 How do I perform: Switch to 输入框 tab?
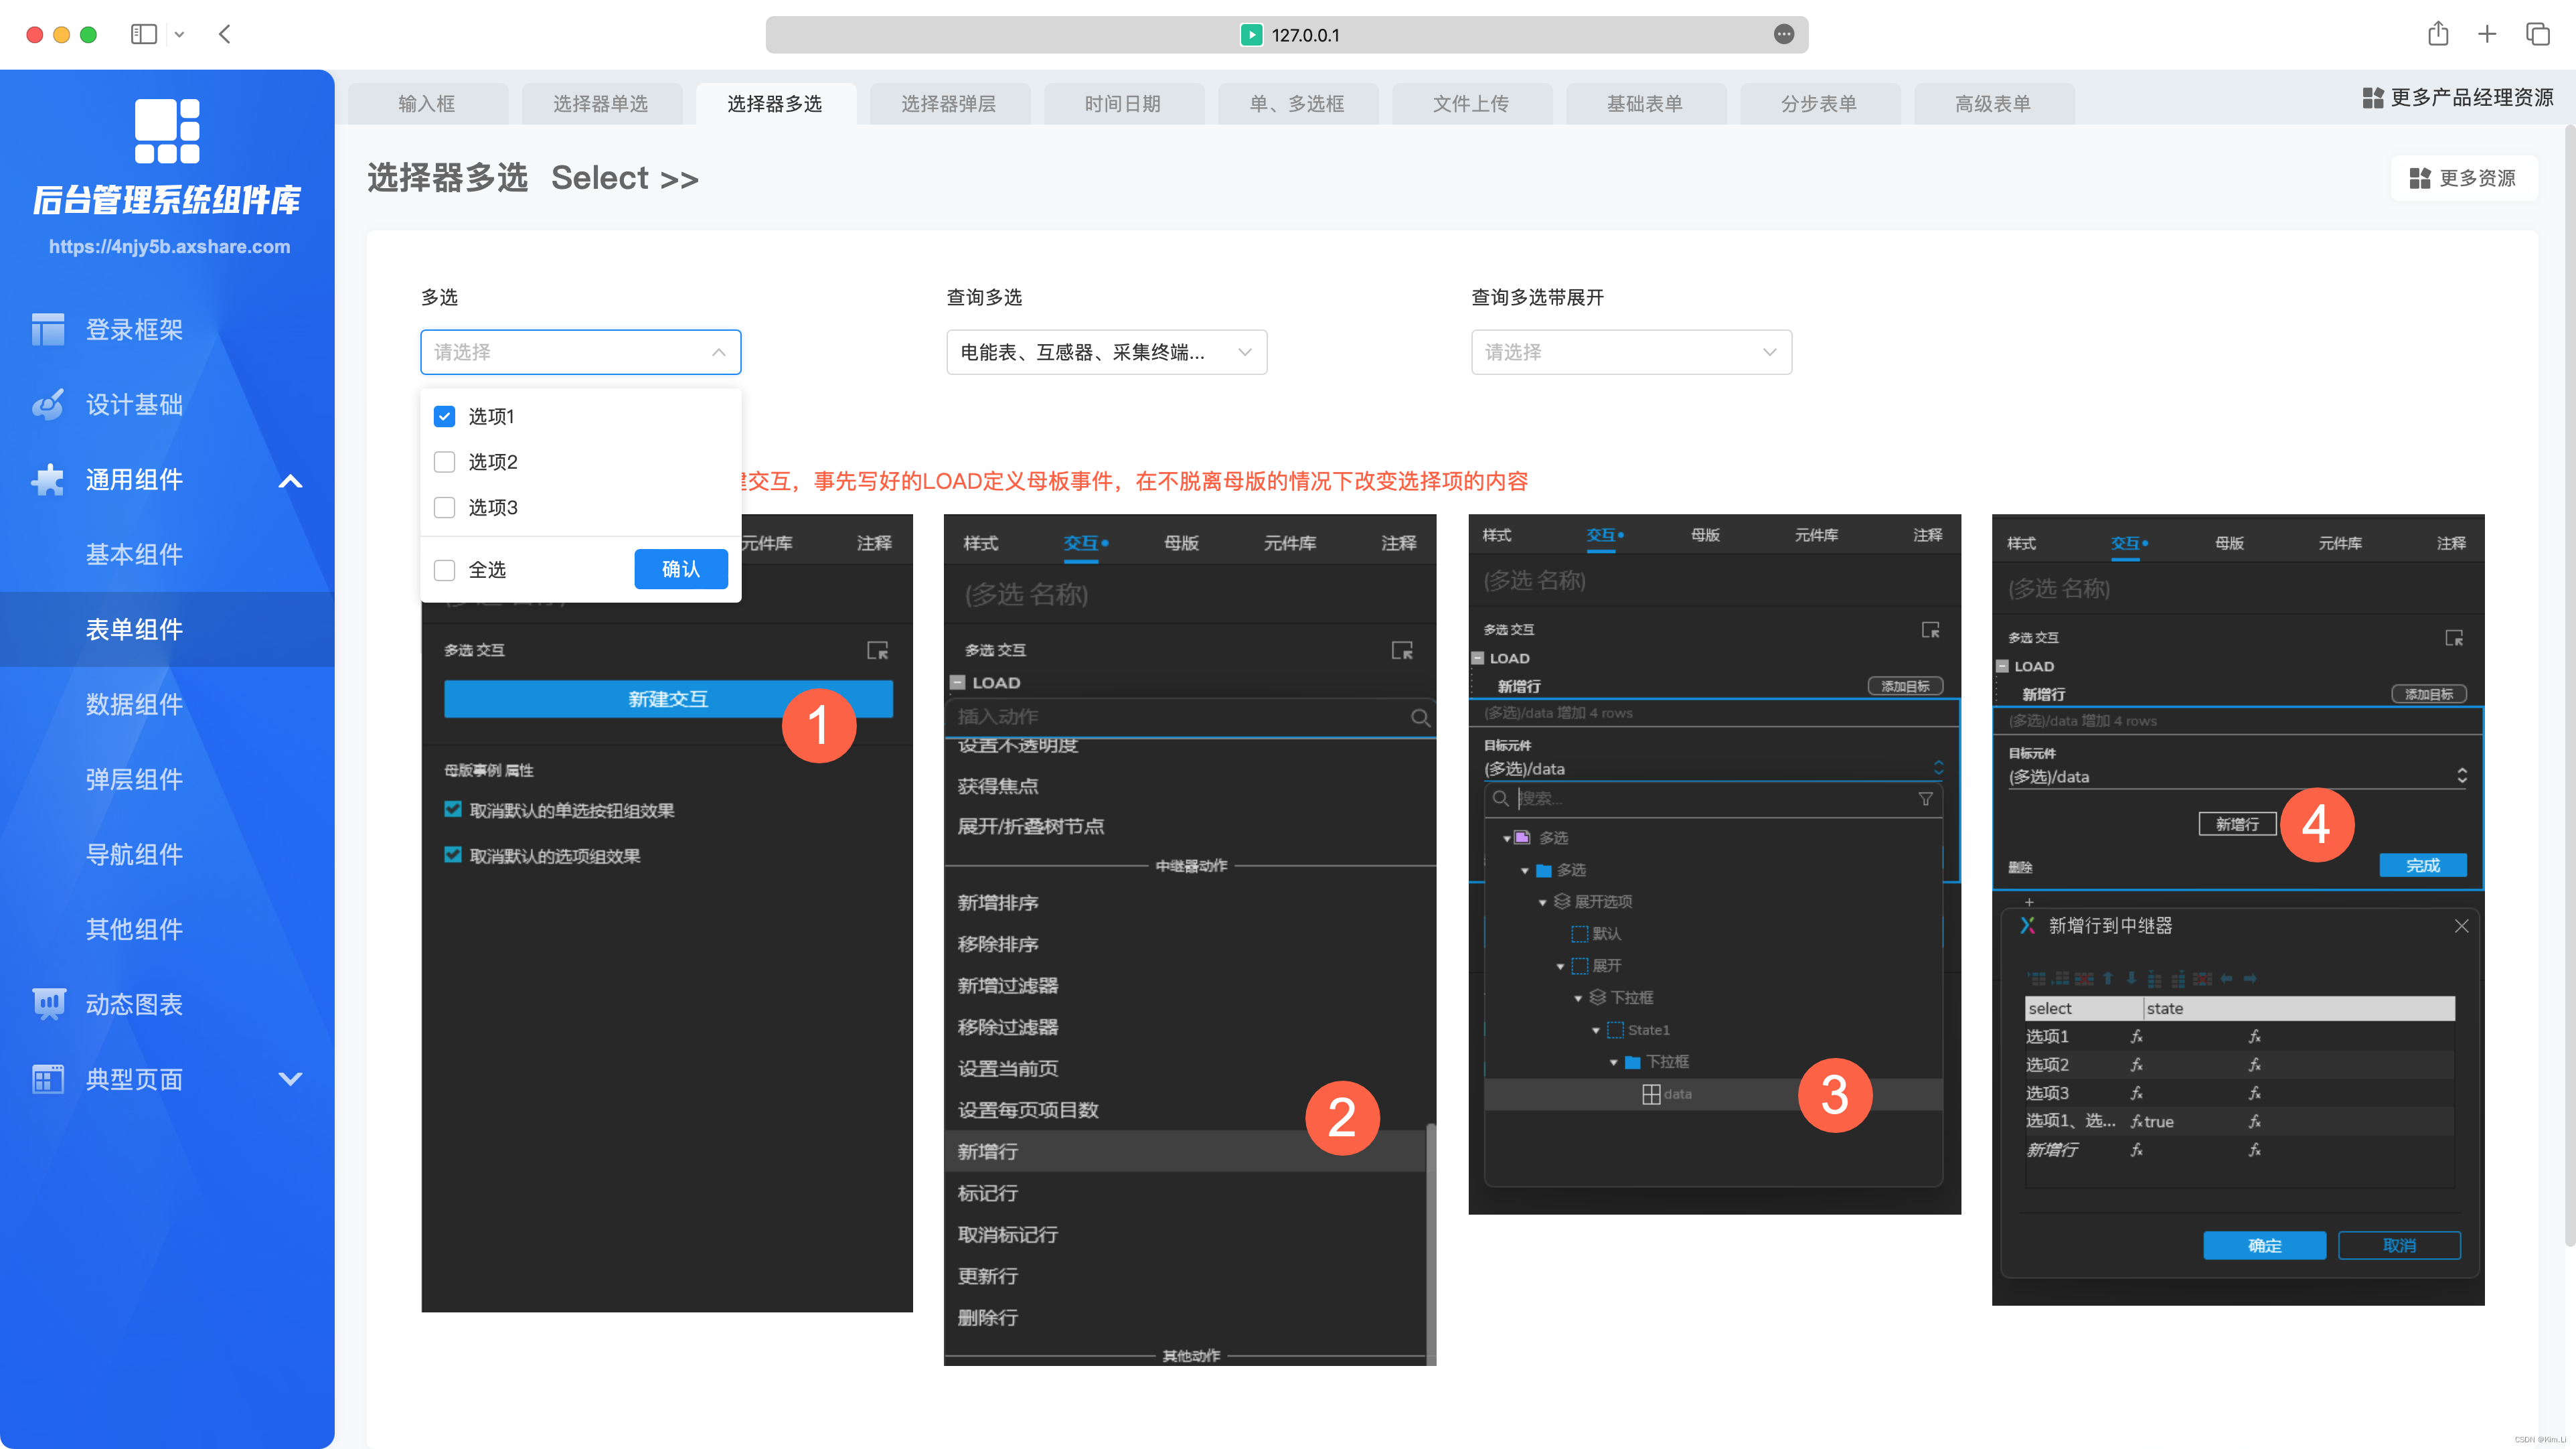point(427,104)
